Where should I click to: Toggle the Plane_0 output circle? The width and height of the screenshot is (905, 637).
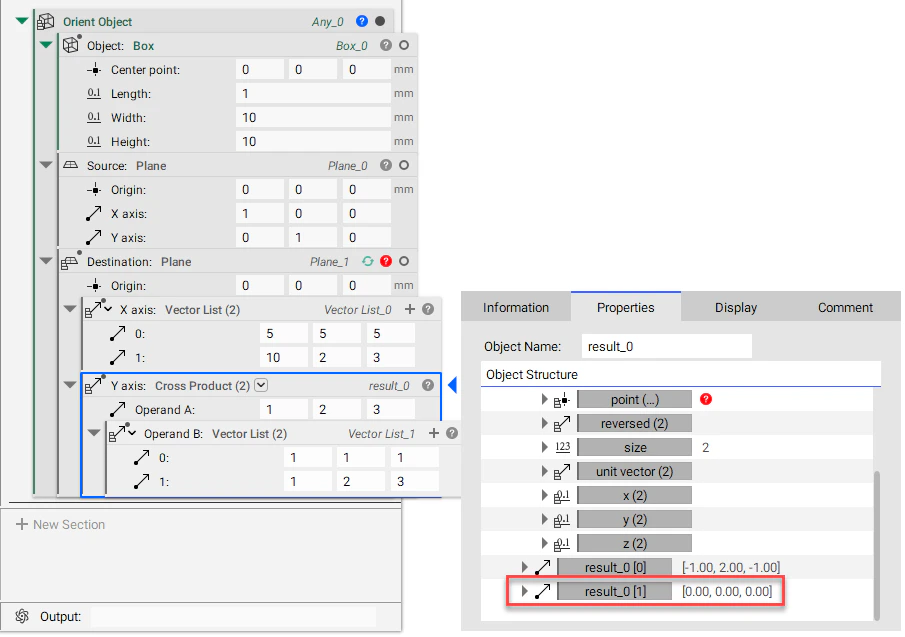(404, 166)
